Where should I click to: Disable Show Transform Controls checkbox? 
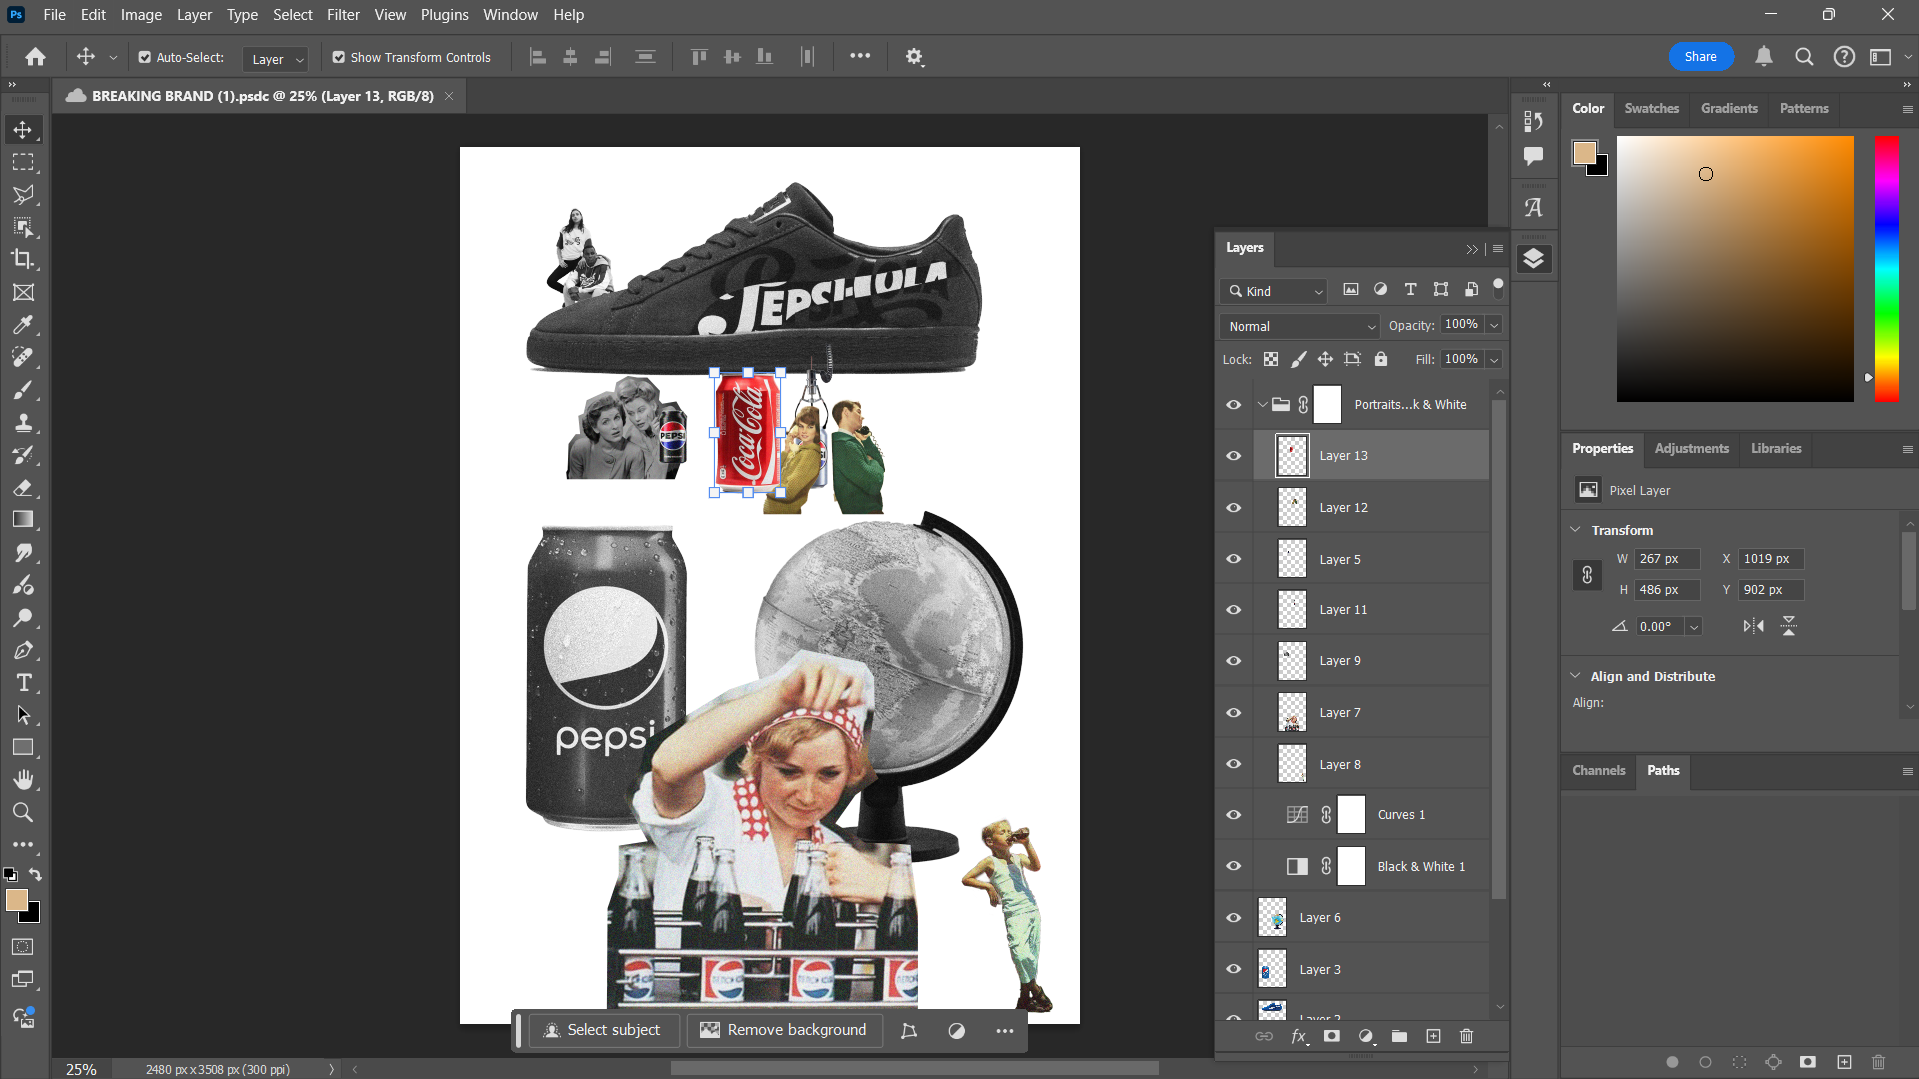coord(339,58)
